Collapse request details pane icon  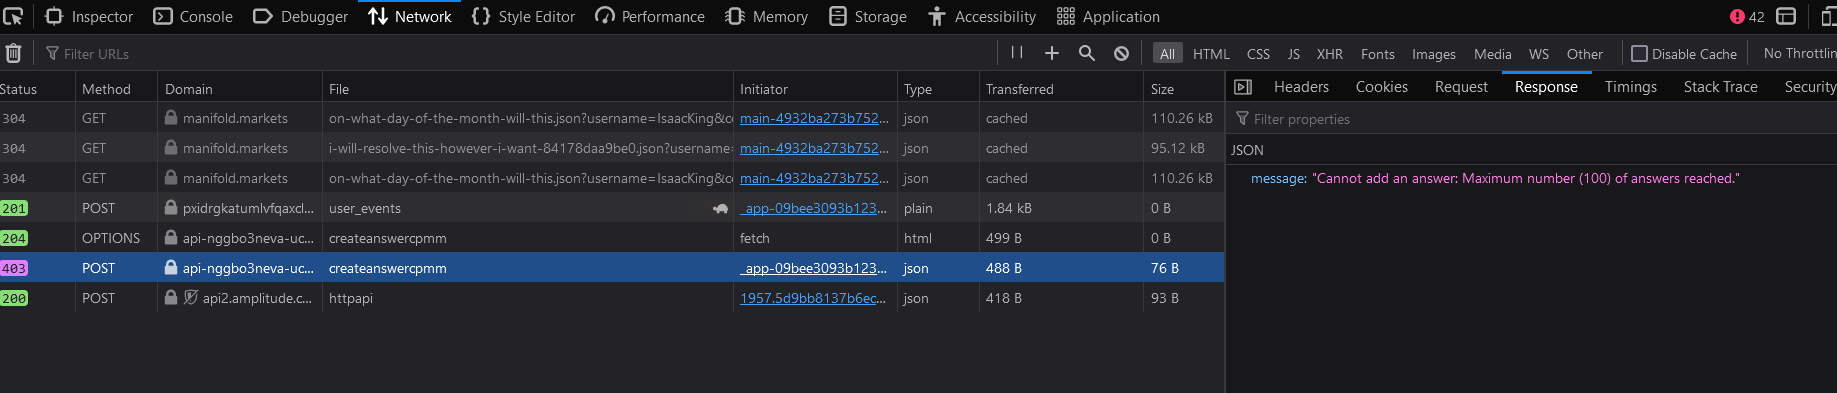[1243, 87]
